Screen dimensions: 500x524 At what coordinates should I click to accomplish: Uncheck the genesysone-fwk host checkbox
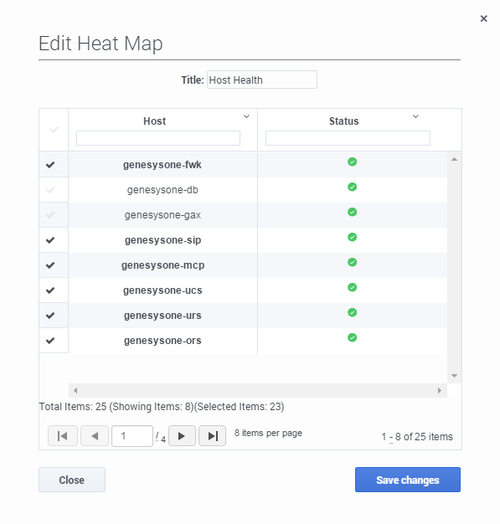click(50, 165)
